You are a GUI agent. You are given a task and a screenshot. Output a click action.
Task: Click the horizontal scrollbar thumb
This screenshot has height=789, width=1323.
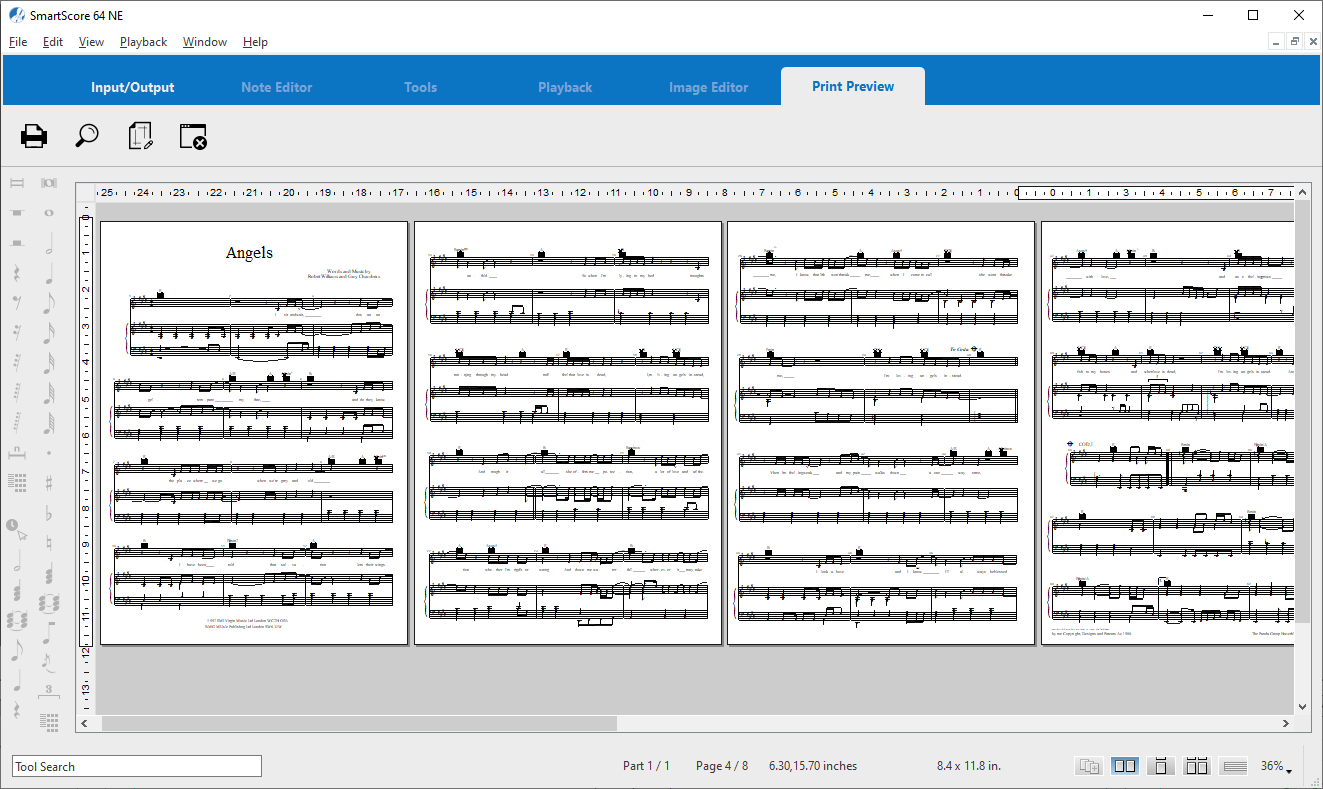[x=359, y=723]
